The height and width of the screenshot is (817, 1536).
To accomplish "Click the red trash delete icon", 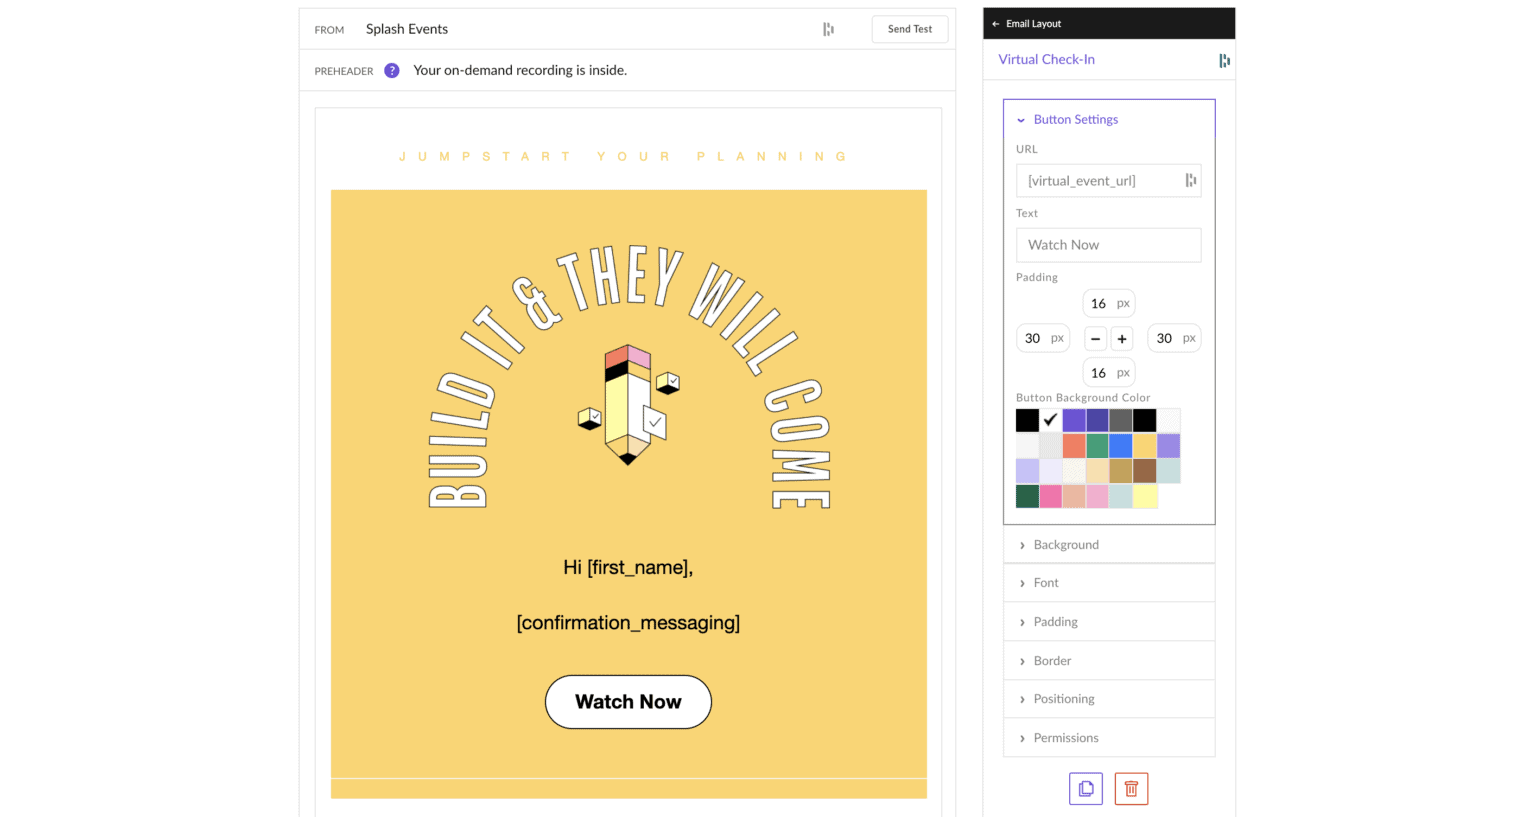I will [1131, 789].
